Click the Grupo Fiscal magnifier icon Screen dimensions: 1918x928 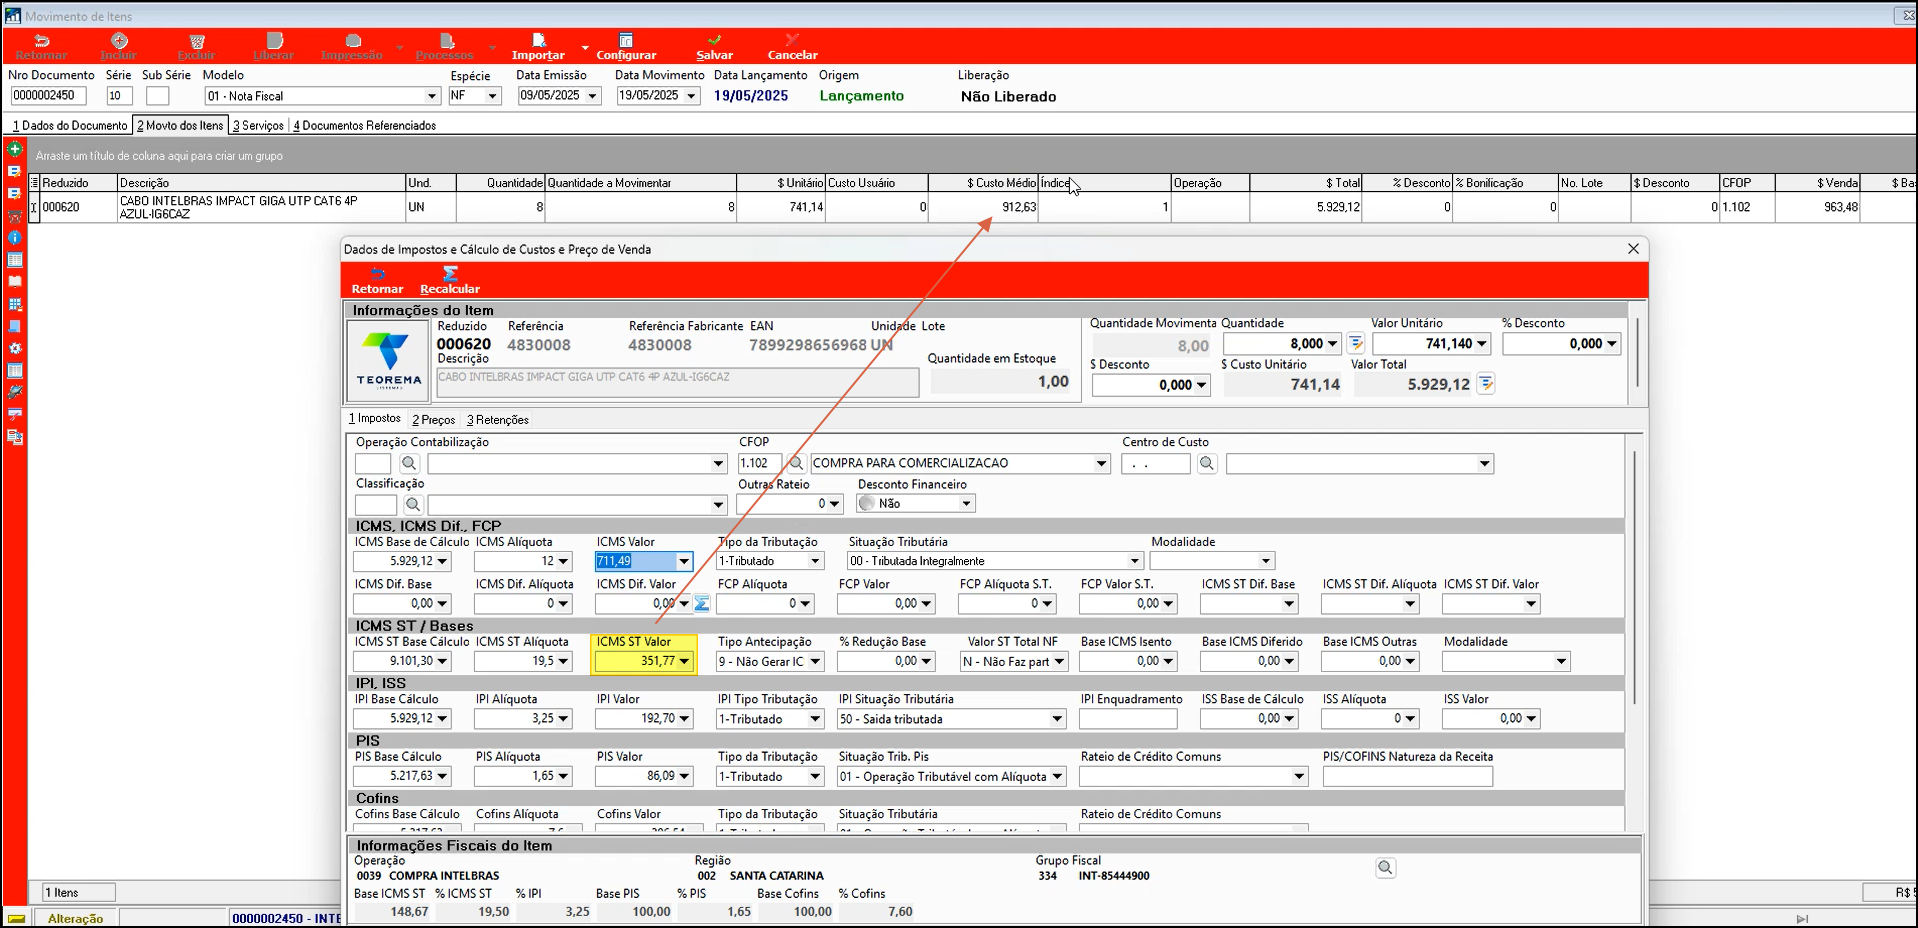1385,868
